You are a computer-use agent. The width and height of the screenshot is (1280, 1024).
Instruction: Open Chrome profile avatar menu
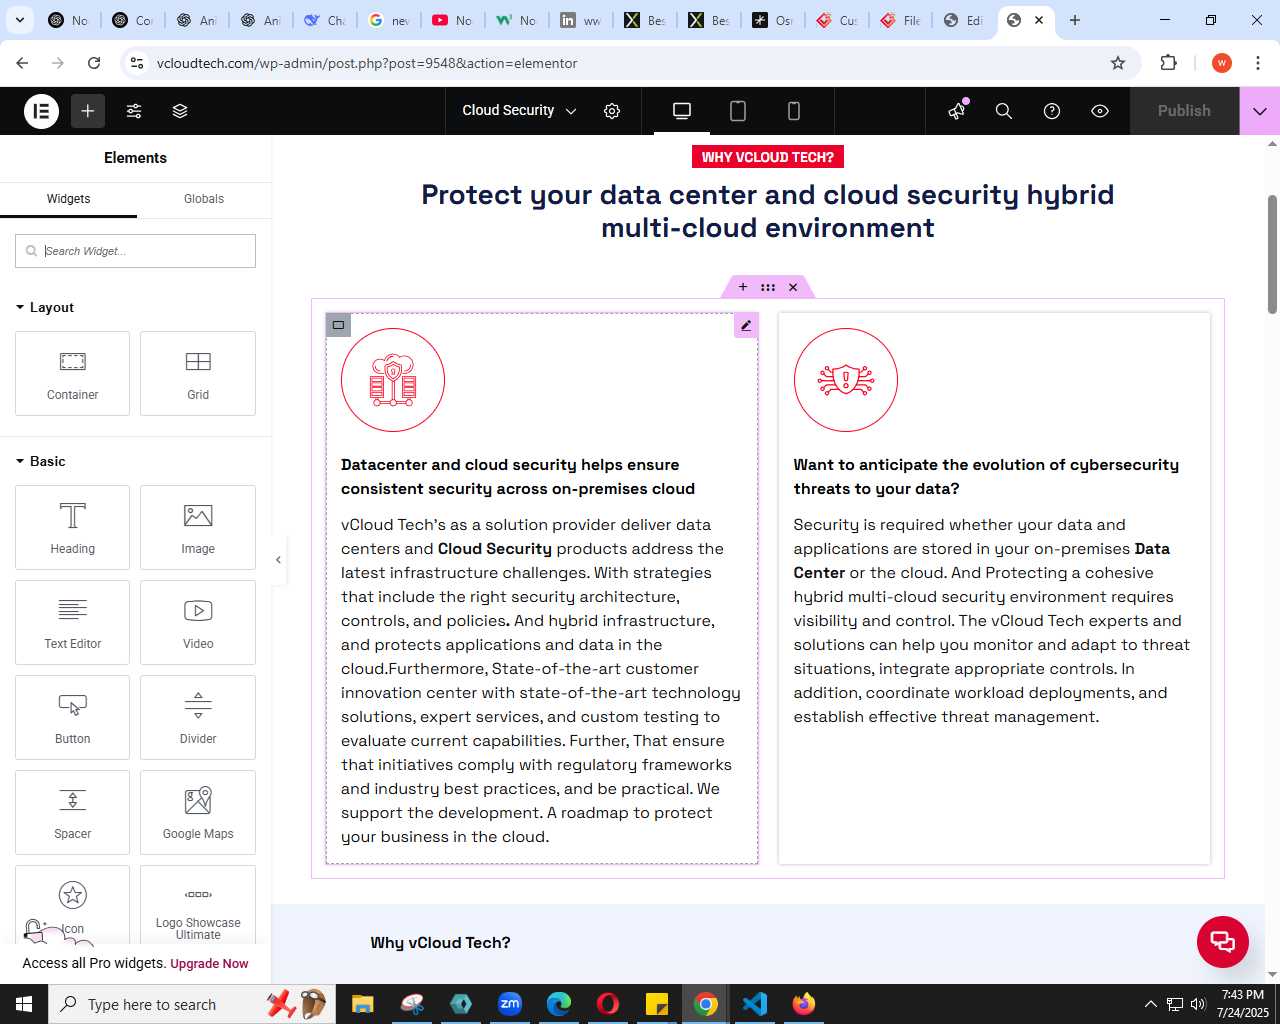[x=1221, y=63]
